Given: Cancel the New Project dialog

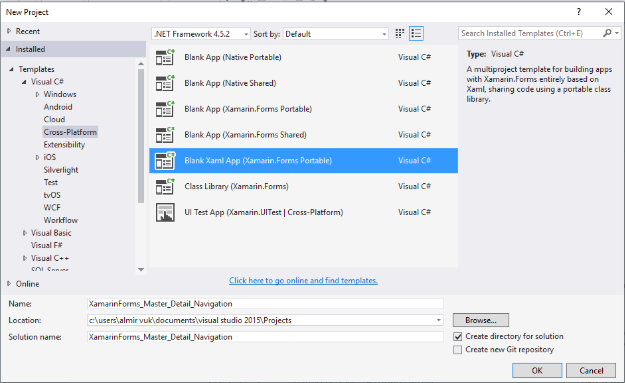Looking at the screenshot, I should pyautogui.click(x=591, y=371).
